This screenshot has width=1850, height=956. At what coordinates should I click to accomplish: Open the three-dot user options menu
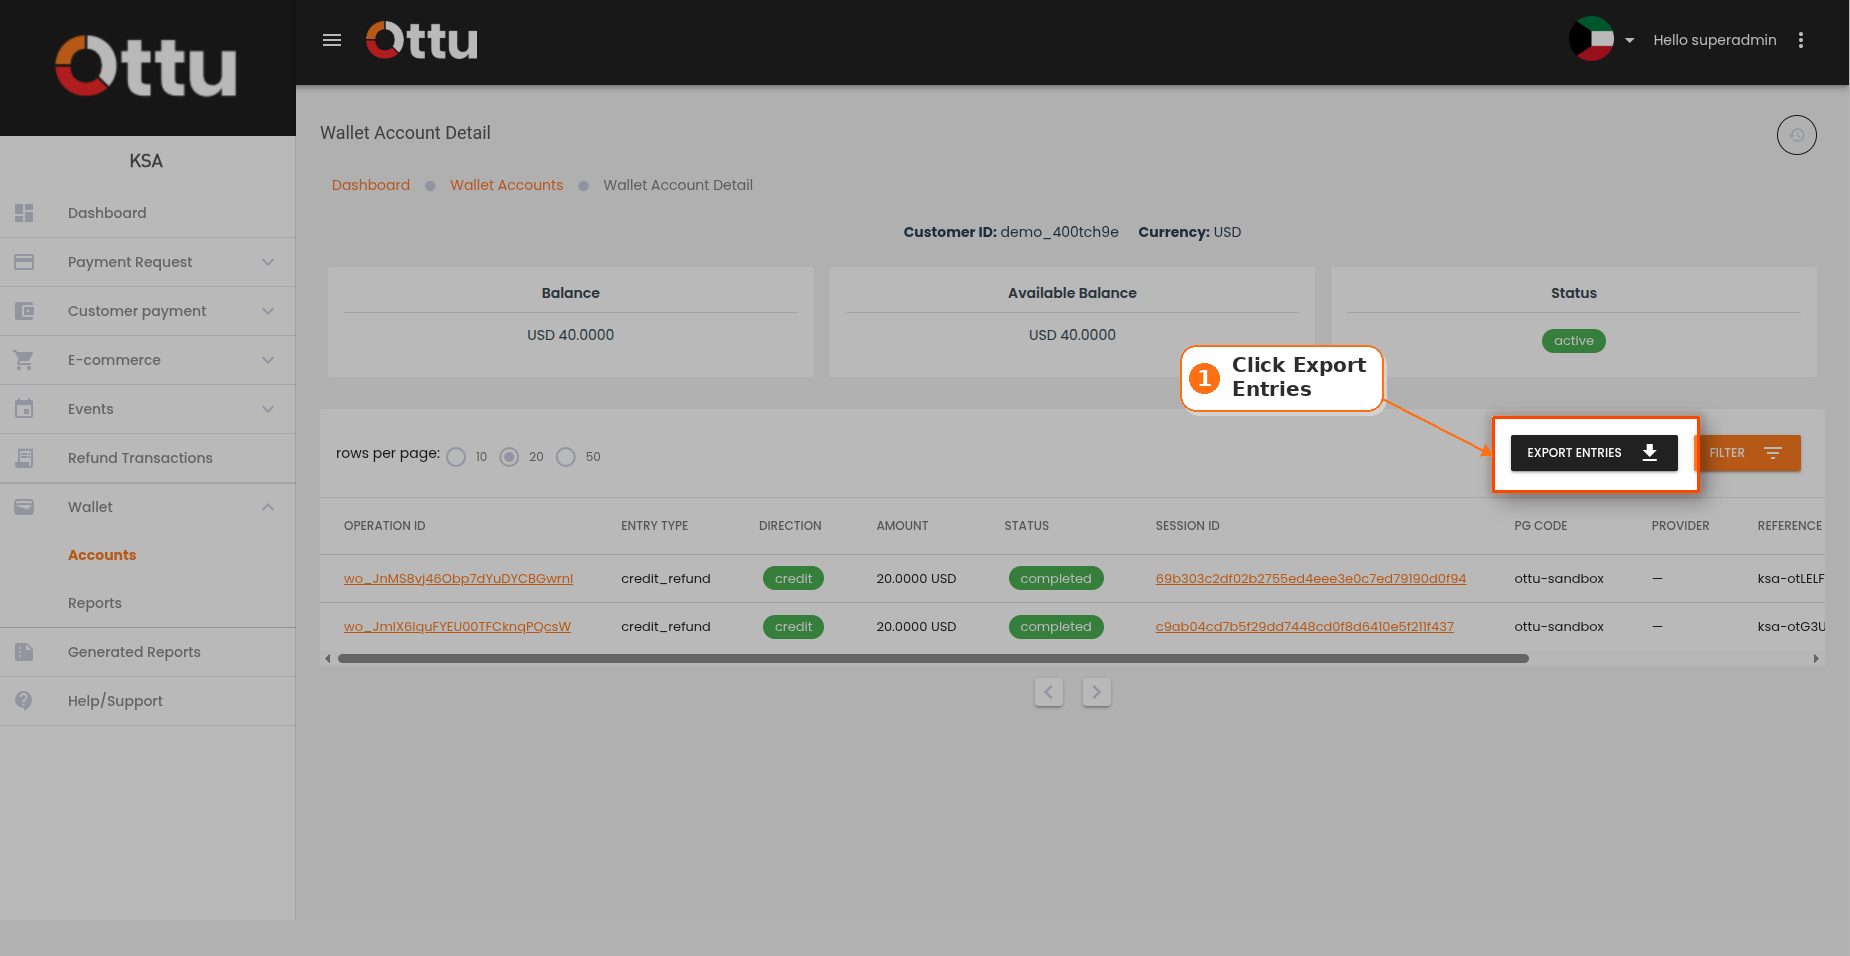pos(1801,40)
